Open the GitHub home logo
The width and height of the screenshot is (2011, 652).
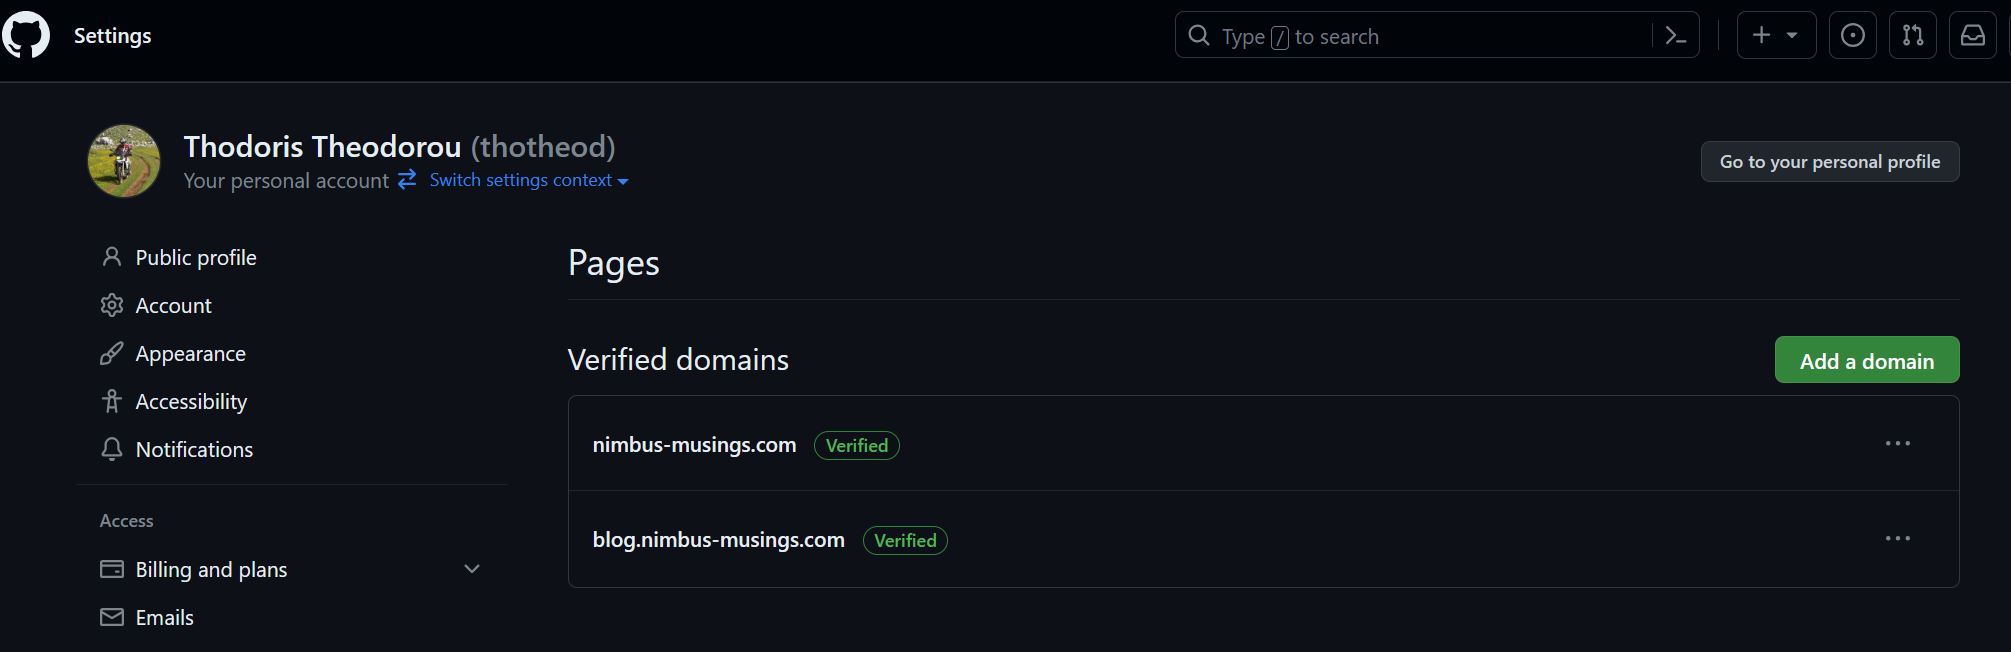pos(25,36)
